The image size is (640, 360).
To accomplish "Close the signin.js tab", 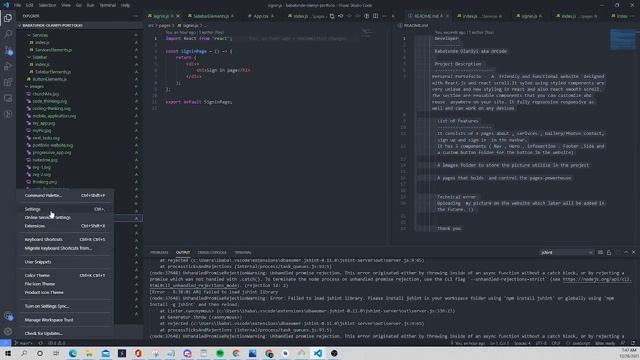I will [x=178, y=16].
